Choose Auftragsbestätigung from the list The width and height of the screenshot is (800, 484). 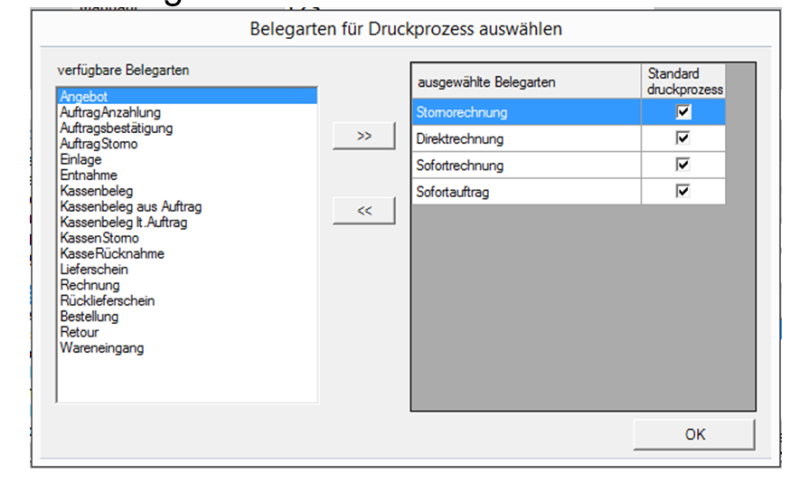(116, 129)
